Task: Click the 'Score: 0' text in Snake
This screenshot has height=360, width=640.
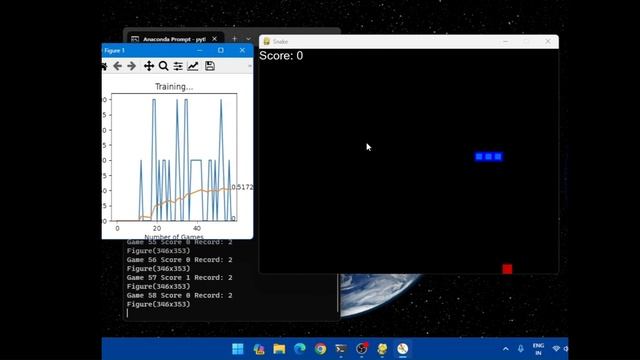Action: pyautogui.click(x=281, y=56)
